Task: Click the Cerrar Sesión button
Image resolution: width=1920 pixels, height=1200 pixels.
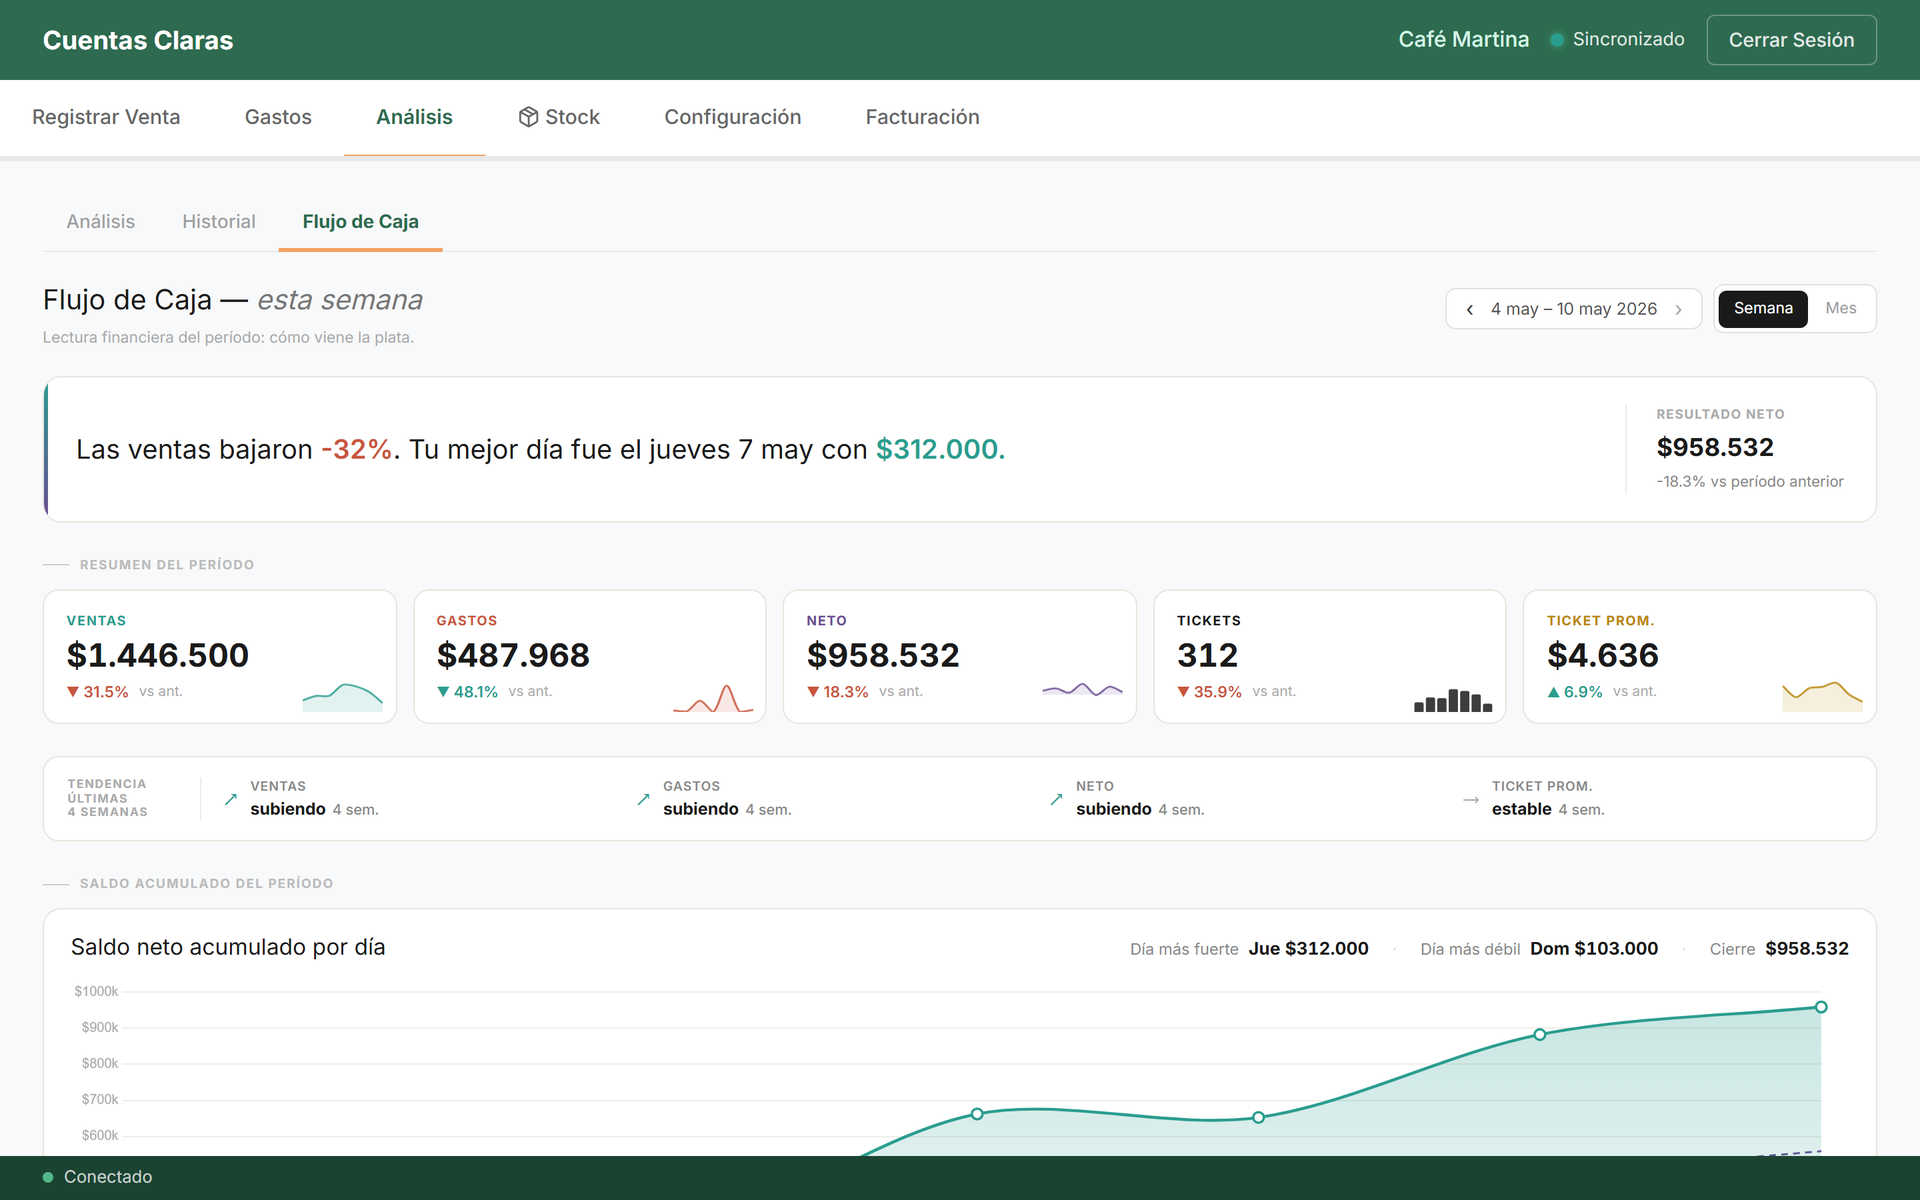Action: 1791,40
